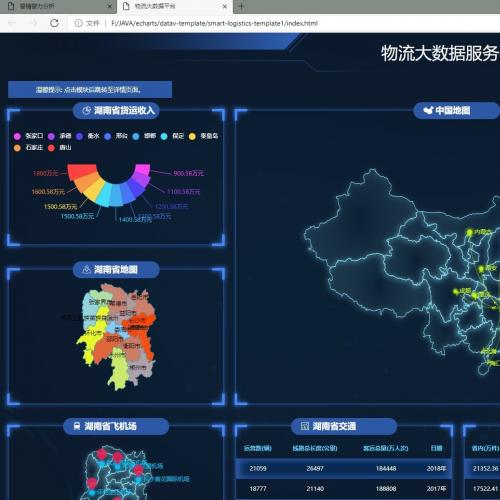Toggle the 承德 purple legend item
This screenshot has width=500, height=500.
click(60, 136)
